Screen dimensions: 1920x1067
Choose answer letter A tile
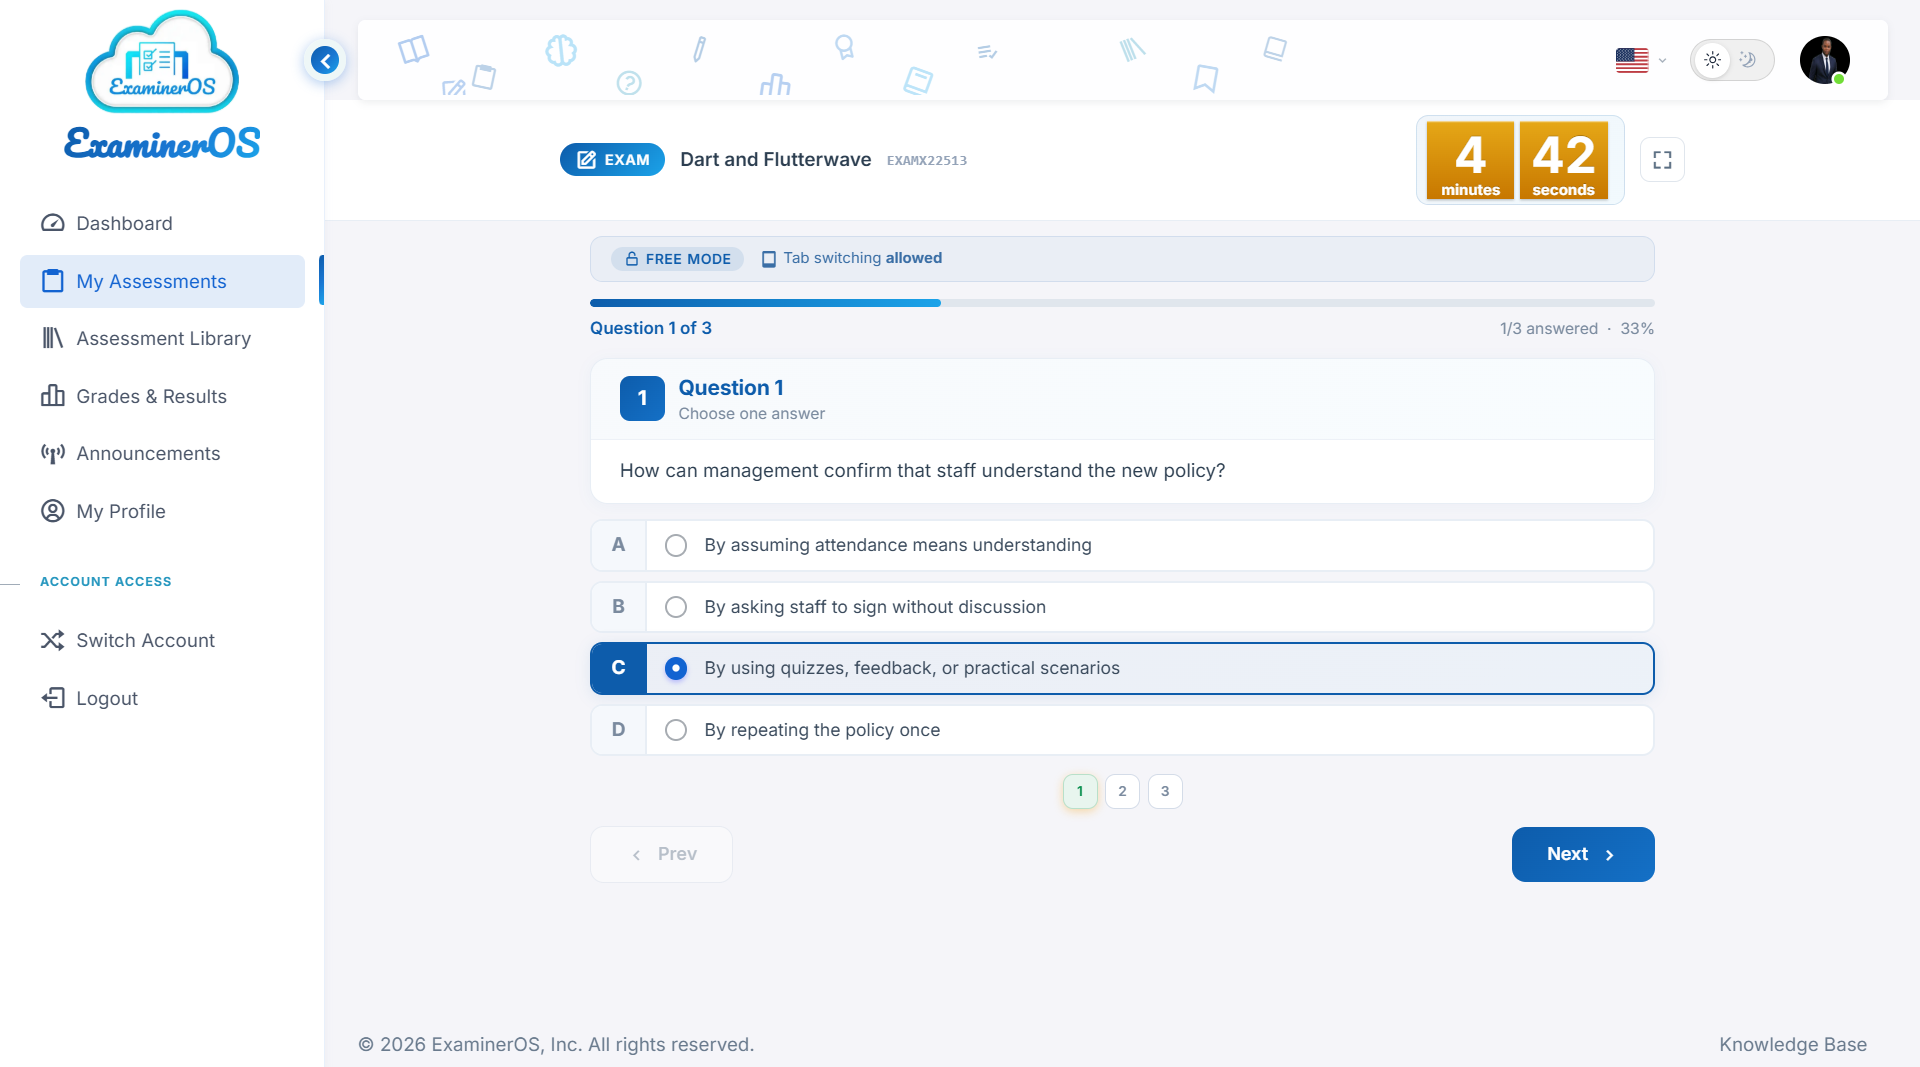click(619, 545)
